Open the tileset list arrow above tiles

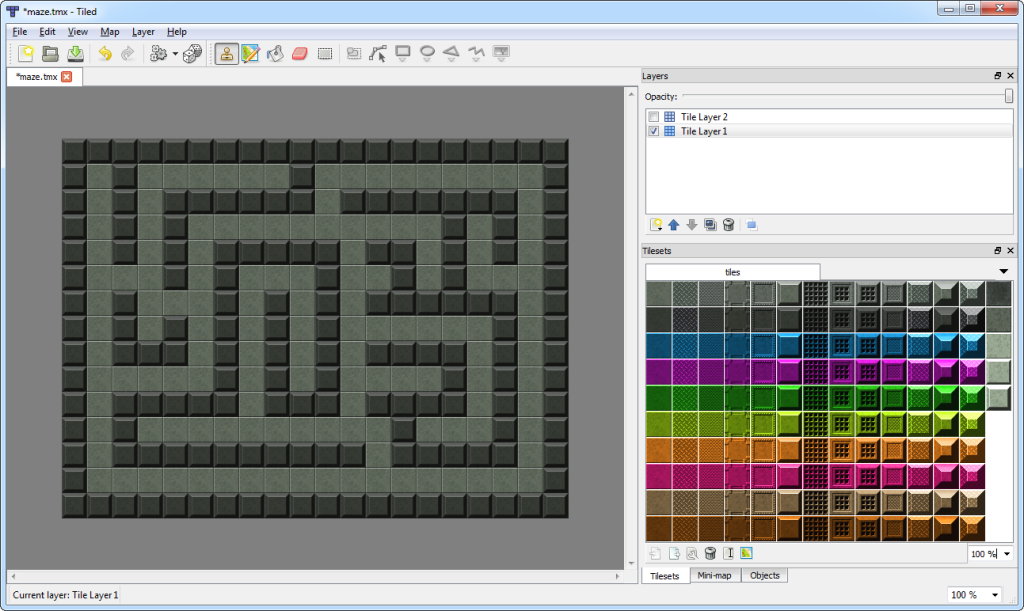coord(1003,271)
